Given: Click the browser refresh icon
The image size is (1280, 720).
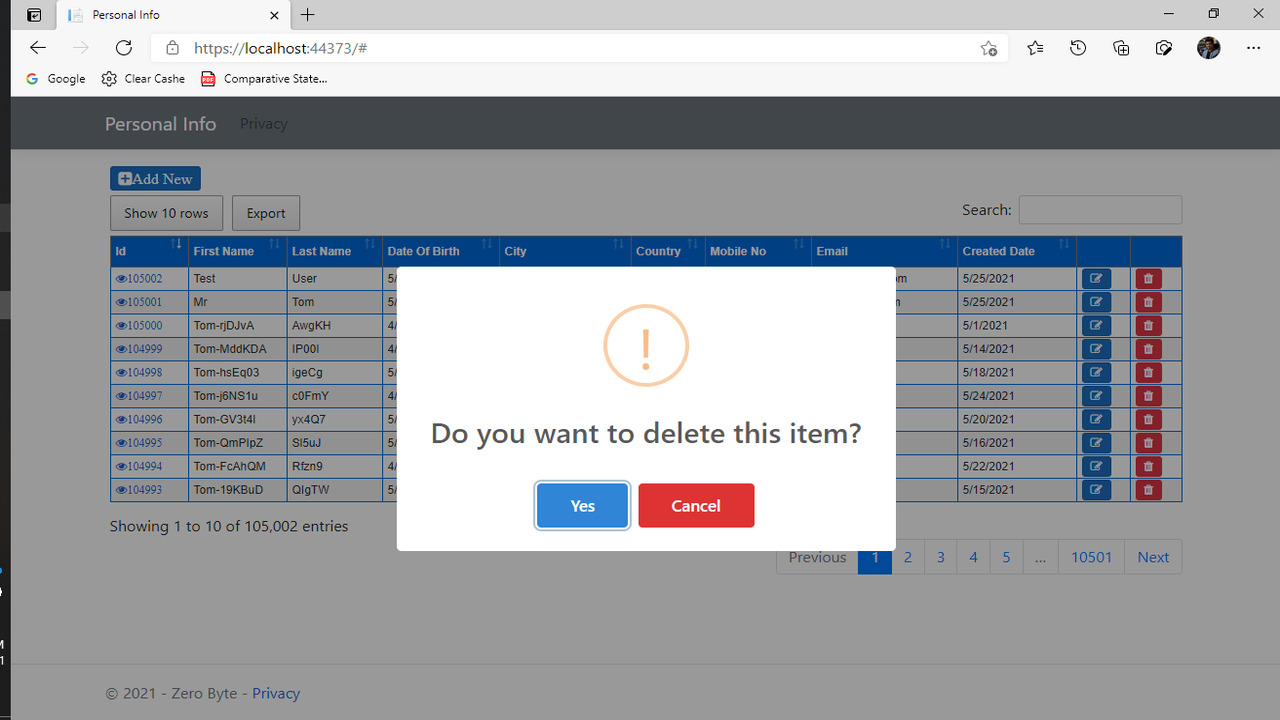Looking at the screenshot, I should pyautogui.click(x=123, y=47).
